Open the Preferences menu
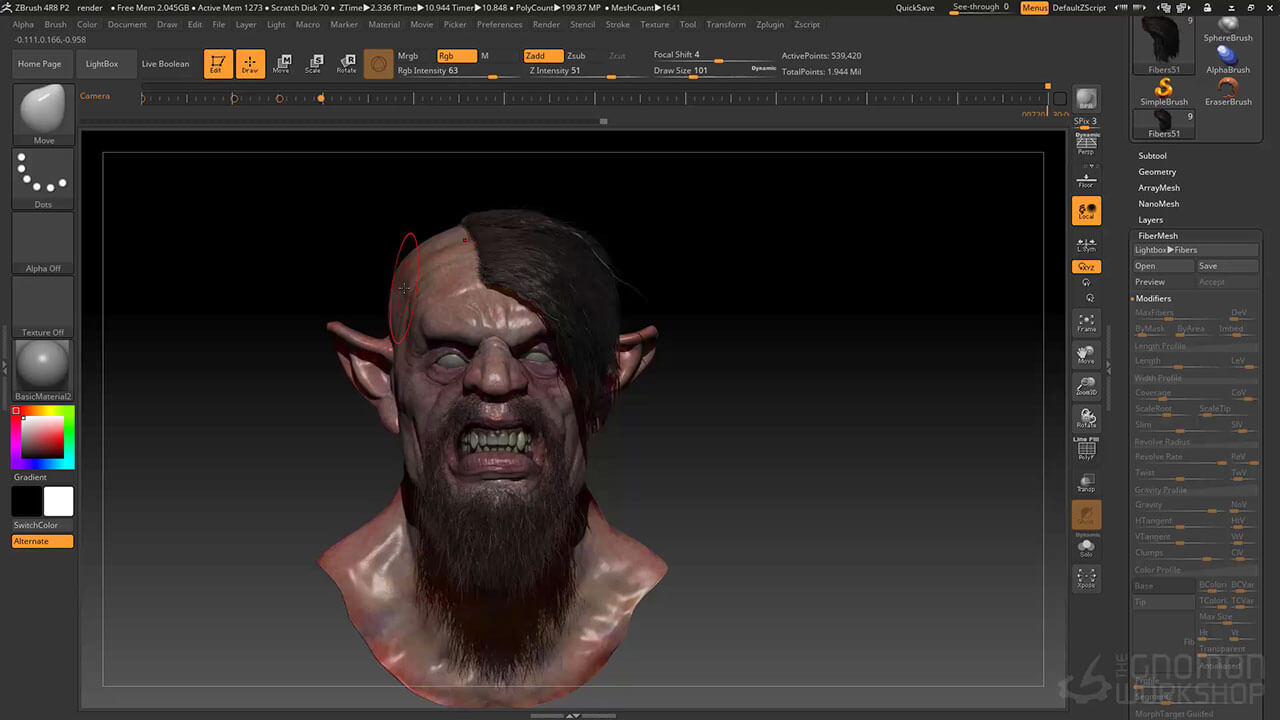Viewport: 1280px width, 720px height. (x=499, y=24)
